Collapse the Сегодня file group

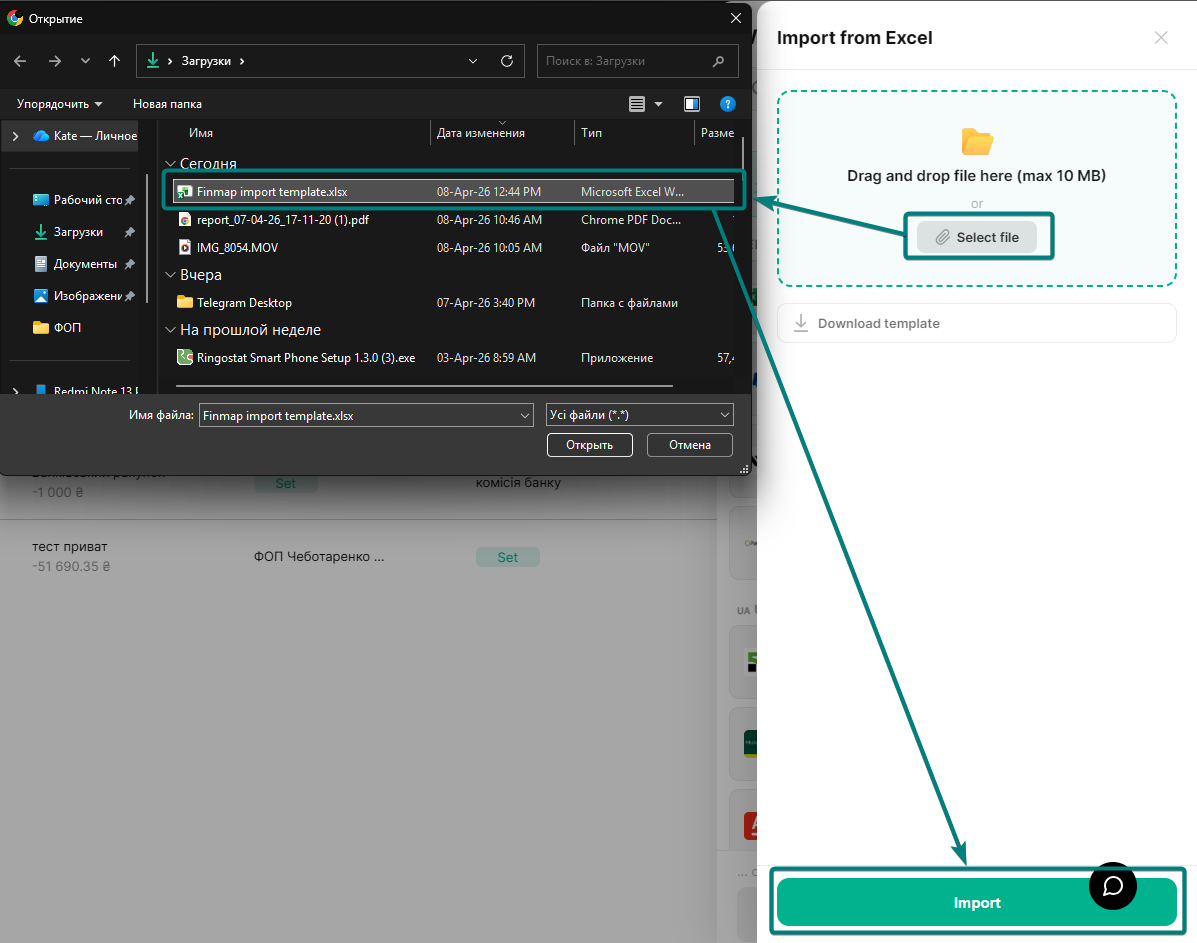pos(170,164)
